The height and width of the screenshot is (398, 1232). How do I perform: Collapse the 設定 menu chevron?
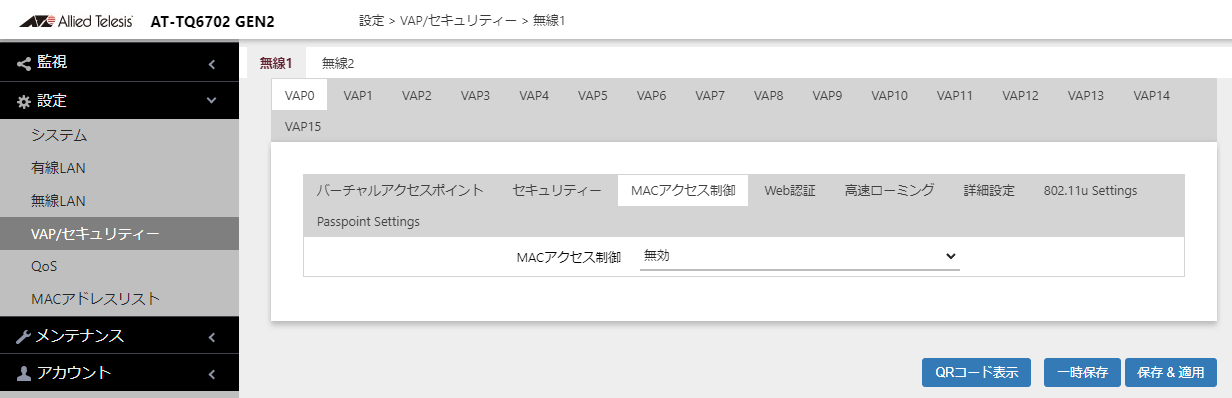point(211,101)
